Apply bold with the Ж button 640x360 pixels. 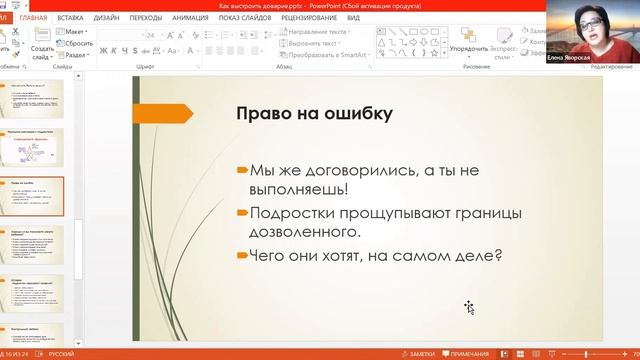104,51
